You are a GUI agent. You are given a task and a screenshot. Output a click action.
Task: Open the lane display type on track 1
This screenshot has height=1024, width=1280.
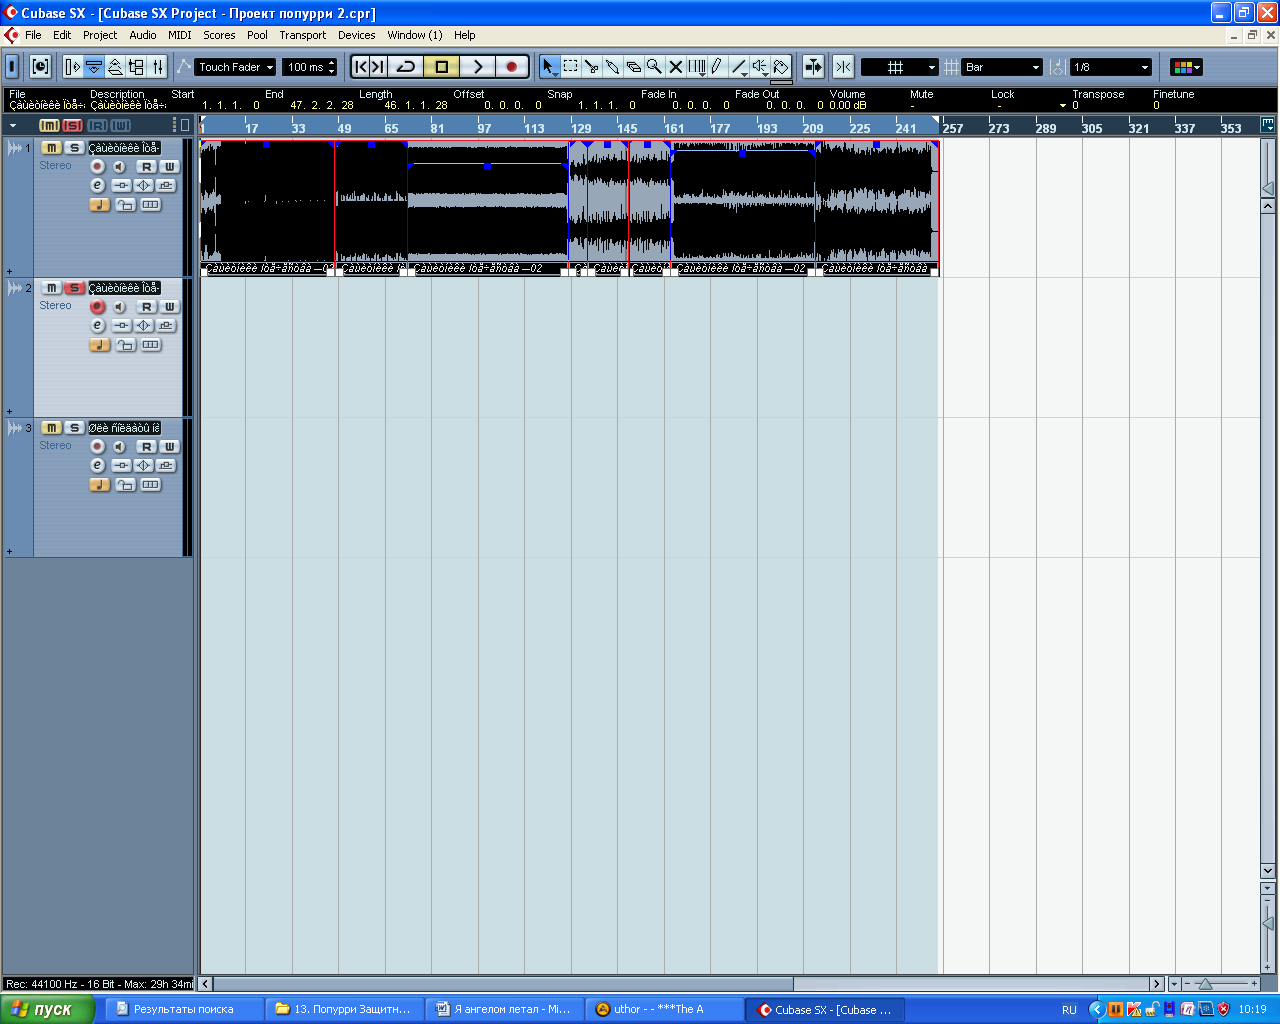[150, 204]
